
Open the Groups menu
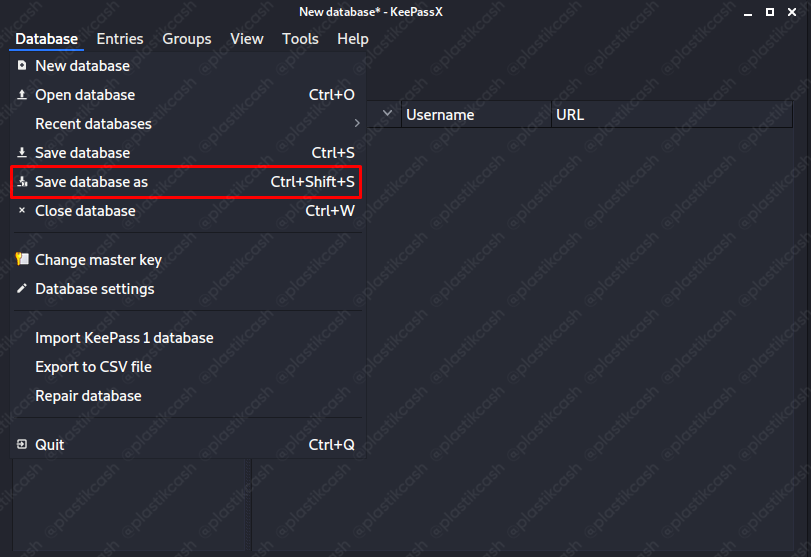(187, 39)
